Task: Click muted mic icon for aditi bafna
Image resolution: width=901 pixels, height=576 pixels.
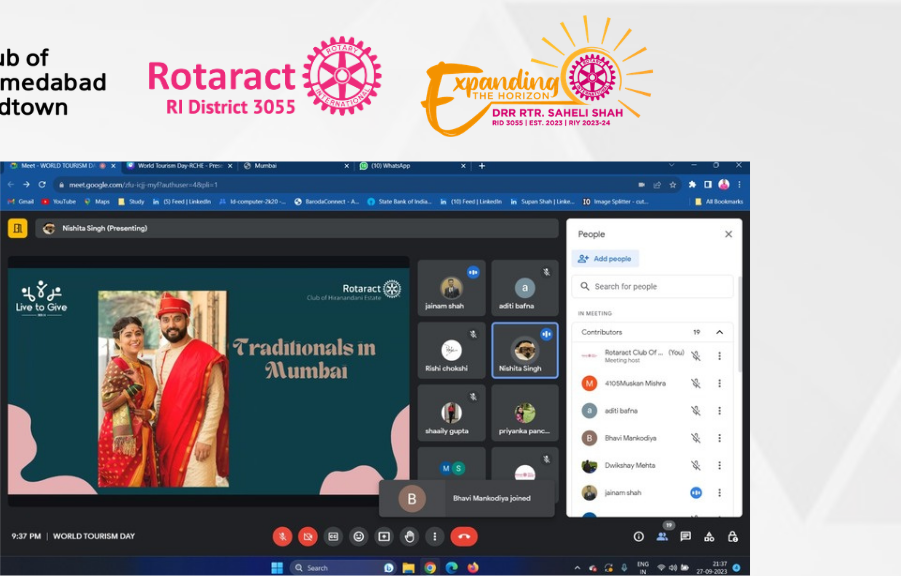Action: pyautogui.click(x=696, y=410)
